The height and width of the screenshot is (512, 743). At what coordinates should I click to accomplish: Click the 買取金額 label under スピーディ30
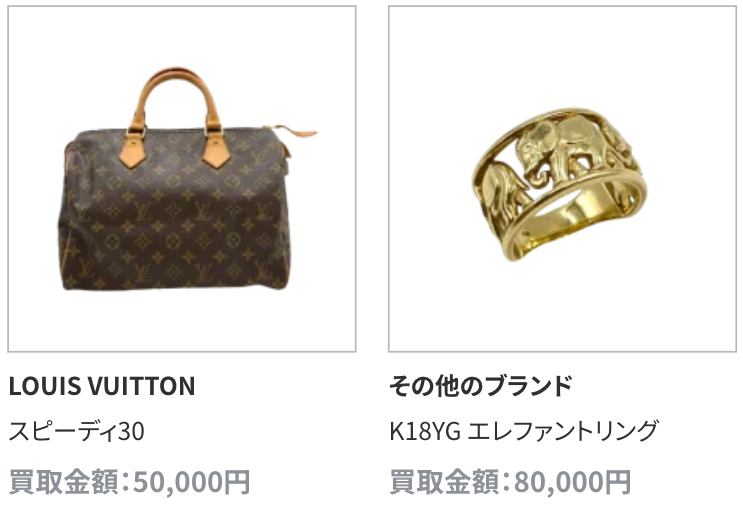pos(63,482)
